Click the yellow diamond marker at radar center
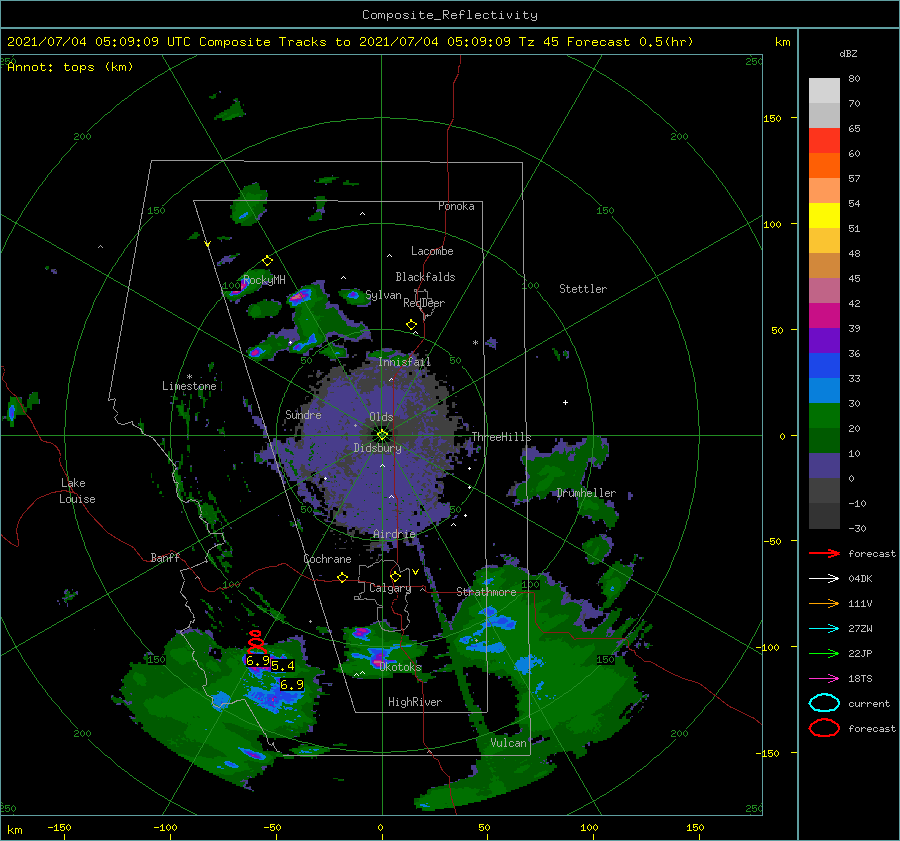Viewport: 900px width, 841px height. click(382, 435)
